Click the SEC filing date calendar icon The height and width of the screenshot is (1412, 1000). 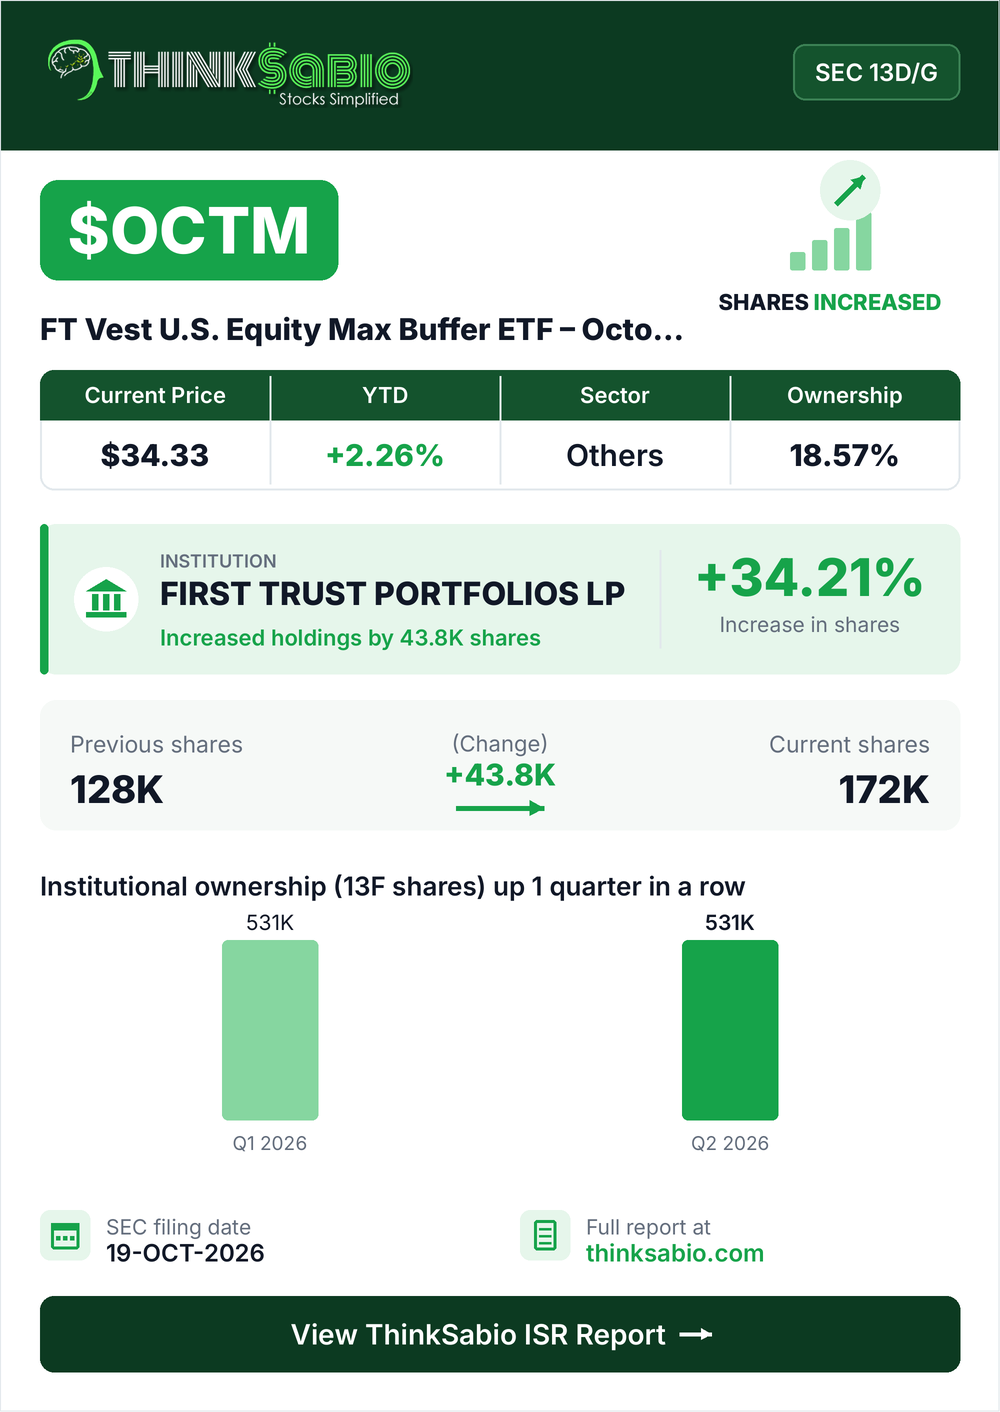(65, 1236)
